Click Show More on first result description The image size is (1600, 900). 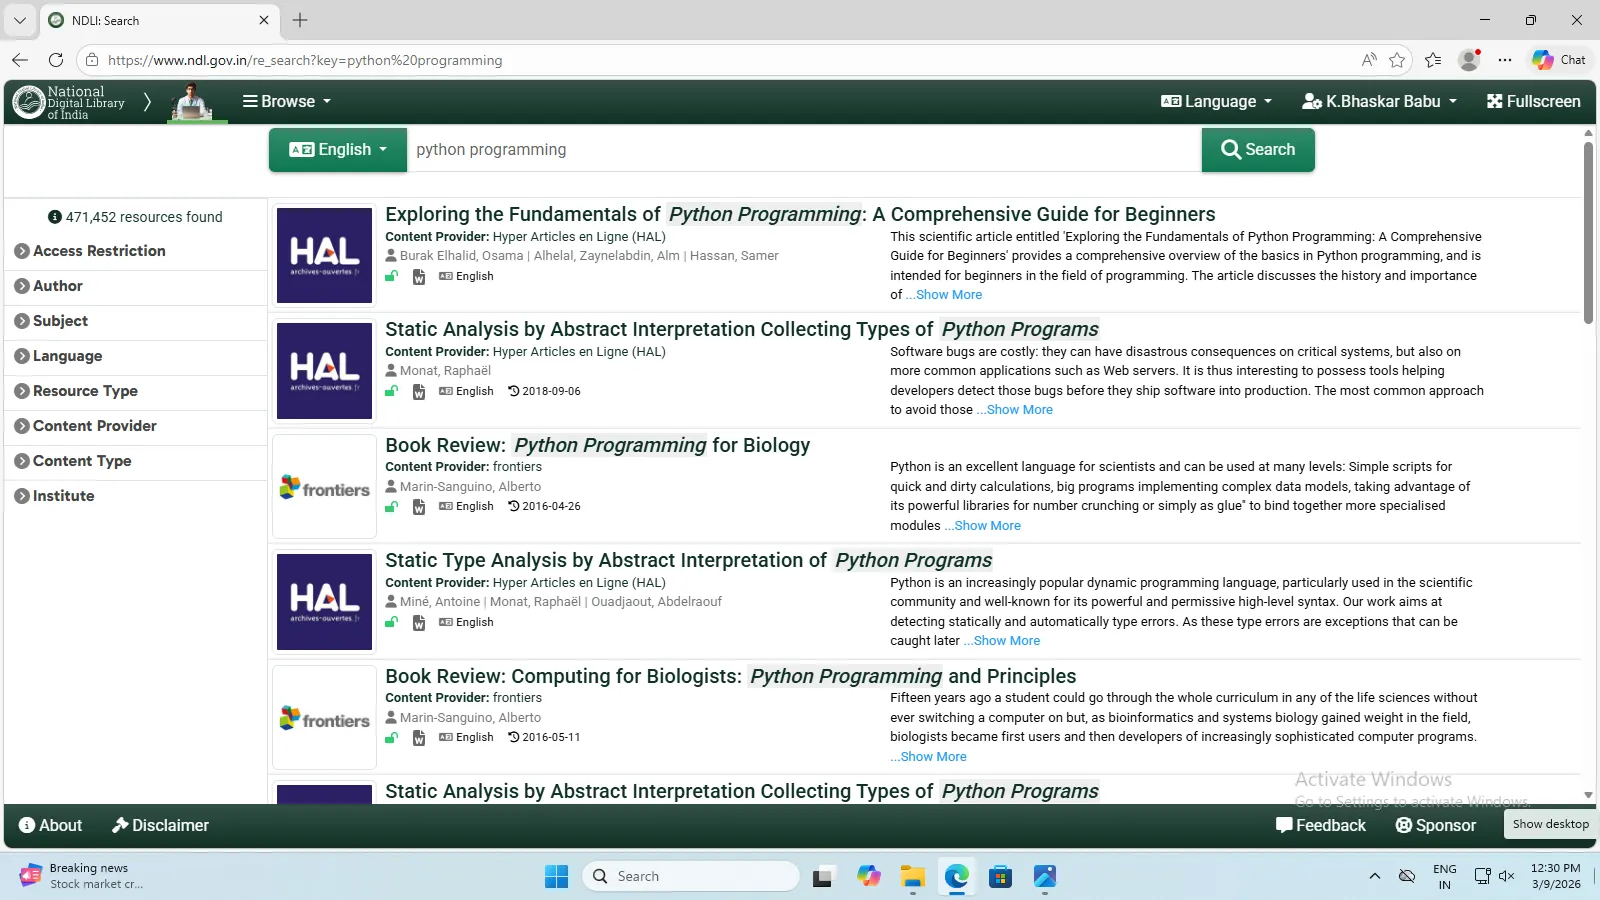coord(948,295)
